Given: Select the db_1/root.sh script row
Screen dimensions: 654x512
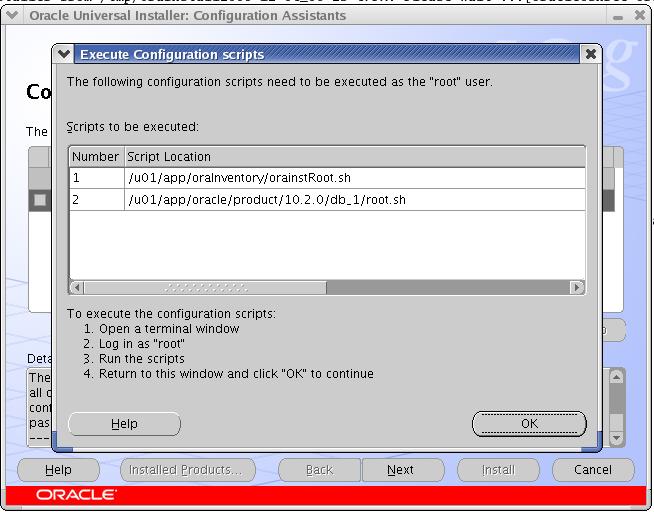Looking at the screenshot, I should [326, 200].
